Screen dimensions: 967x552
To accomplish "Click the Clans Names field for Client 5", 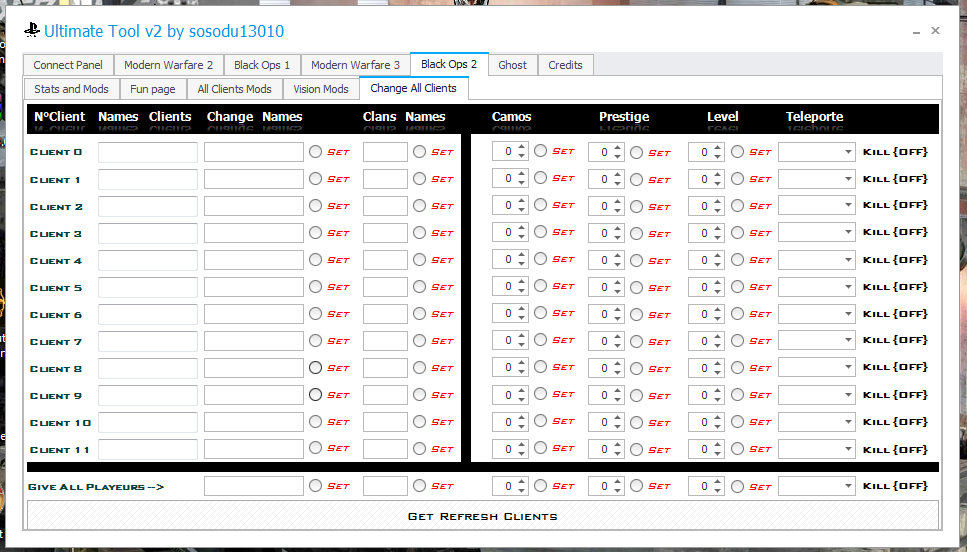I will (385, 287).
